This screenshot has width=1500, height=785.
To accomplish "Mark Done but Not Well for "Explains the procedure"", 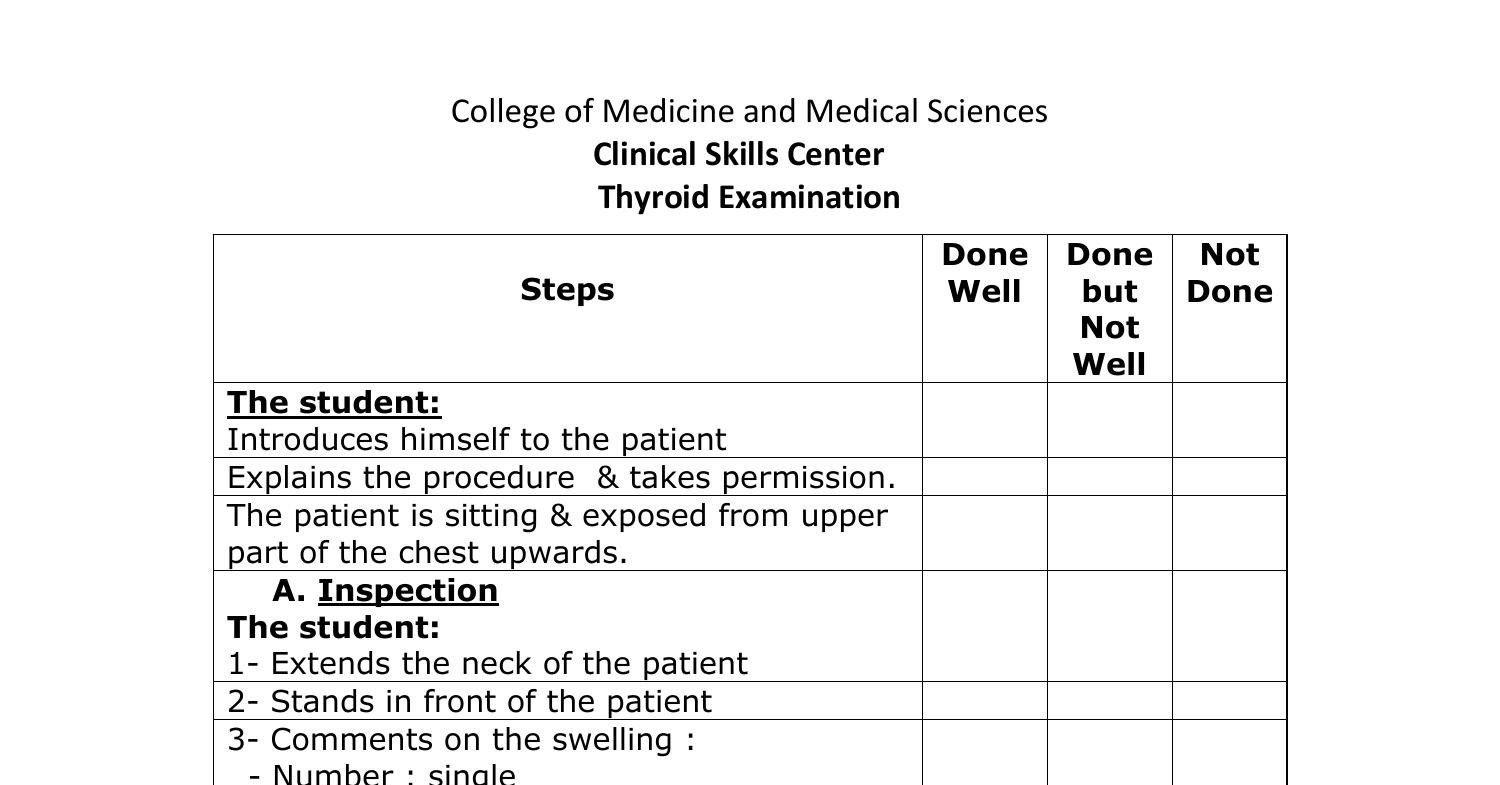I will [x=1109, y=477].
